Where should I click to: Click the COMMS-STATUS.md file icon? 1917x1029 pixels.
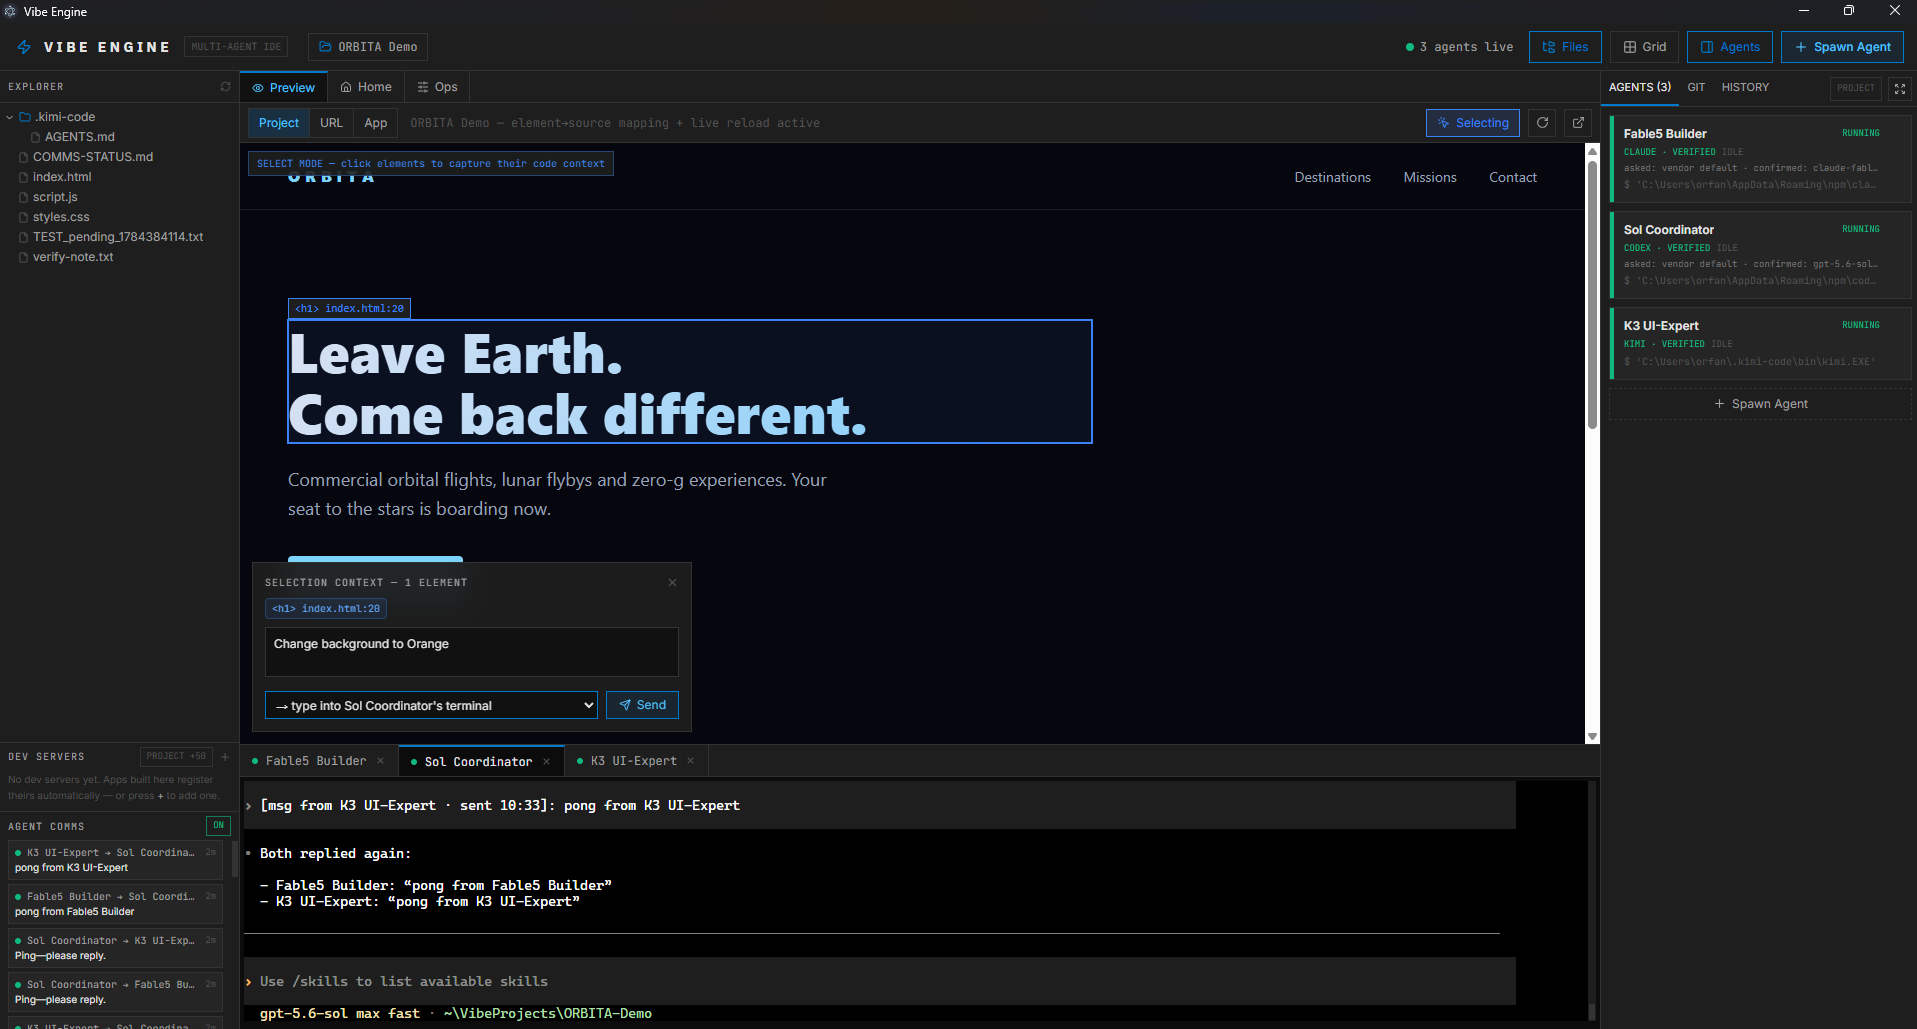point(24,157)
